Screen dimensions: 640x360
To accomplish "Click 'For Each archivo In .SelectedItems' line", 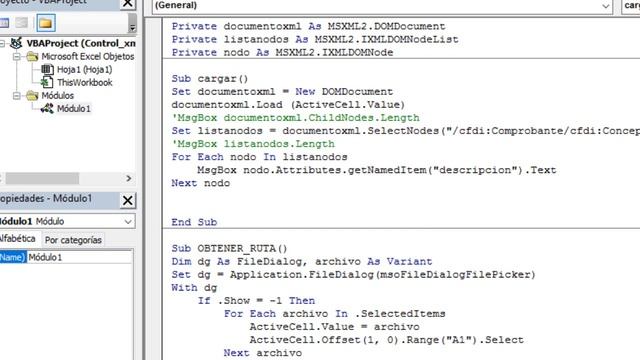I will click(x=335, y=314).
